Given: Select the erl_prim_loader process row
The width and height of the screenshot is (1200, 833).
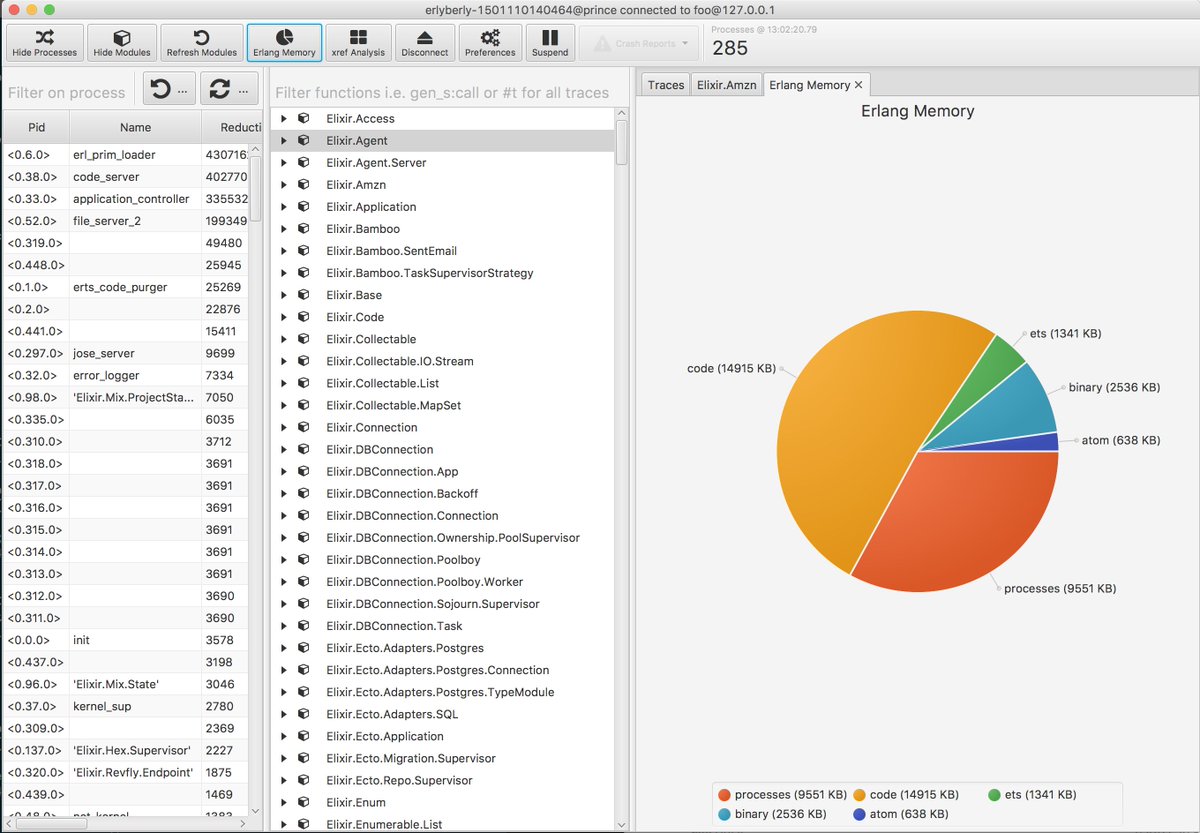Looking at the screenshot, I should [126, 155].
